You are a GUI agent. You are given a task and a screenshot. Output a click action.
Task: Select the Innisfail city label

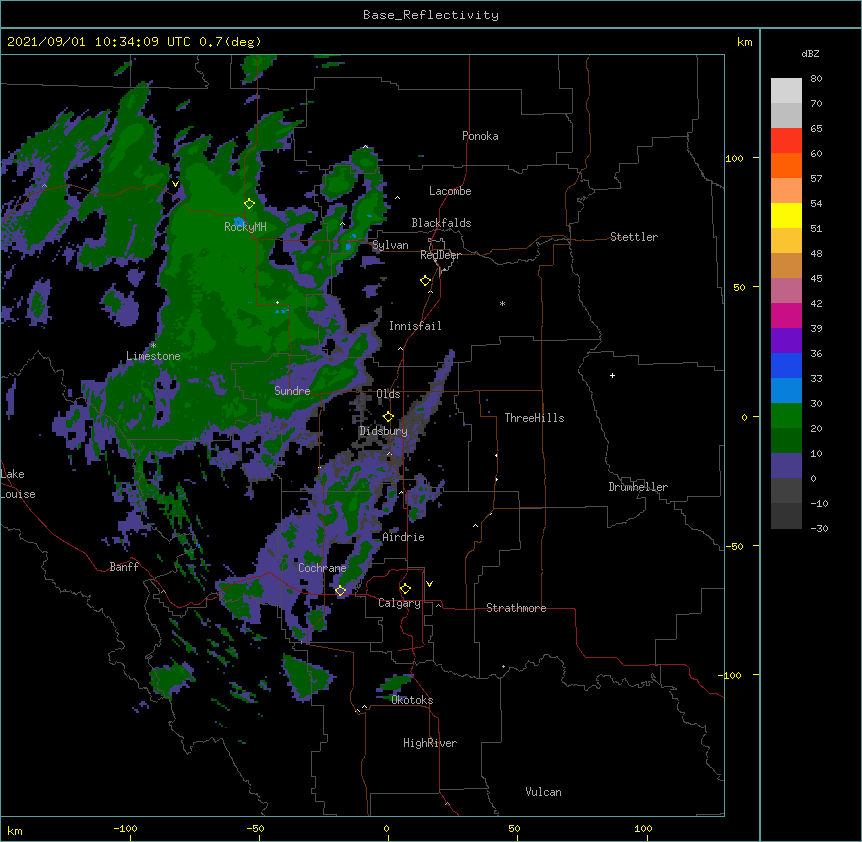click(x=415, y=326)
